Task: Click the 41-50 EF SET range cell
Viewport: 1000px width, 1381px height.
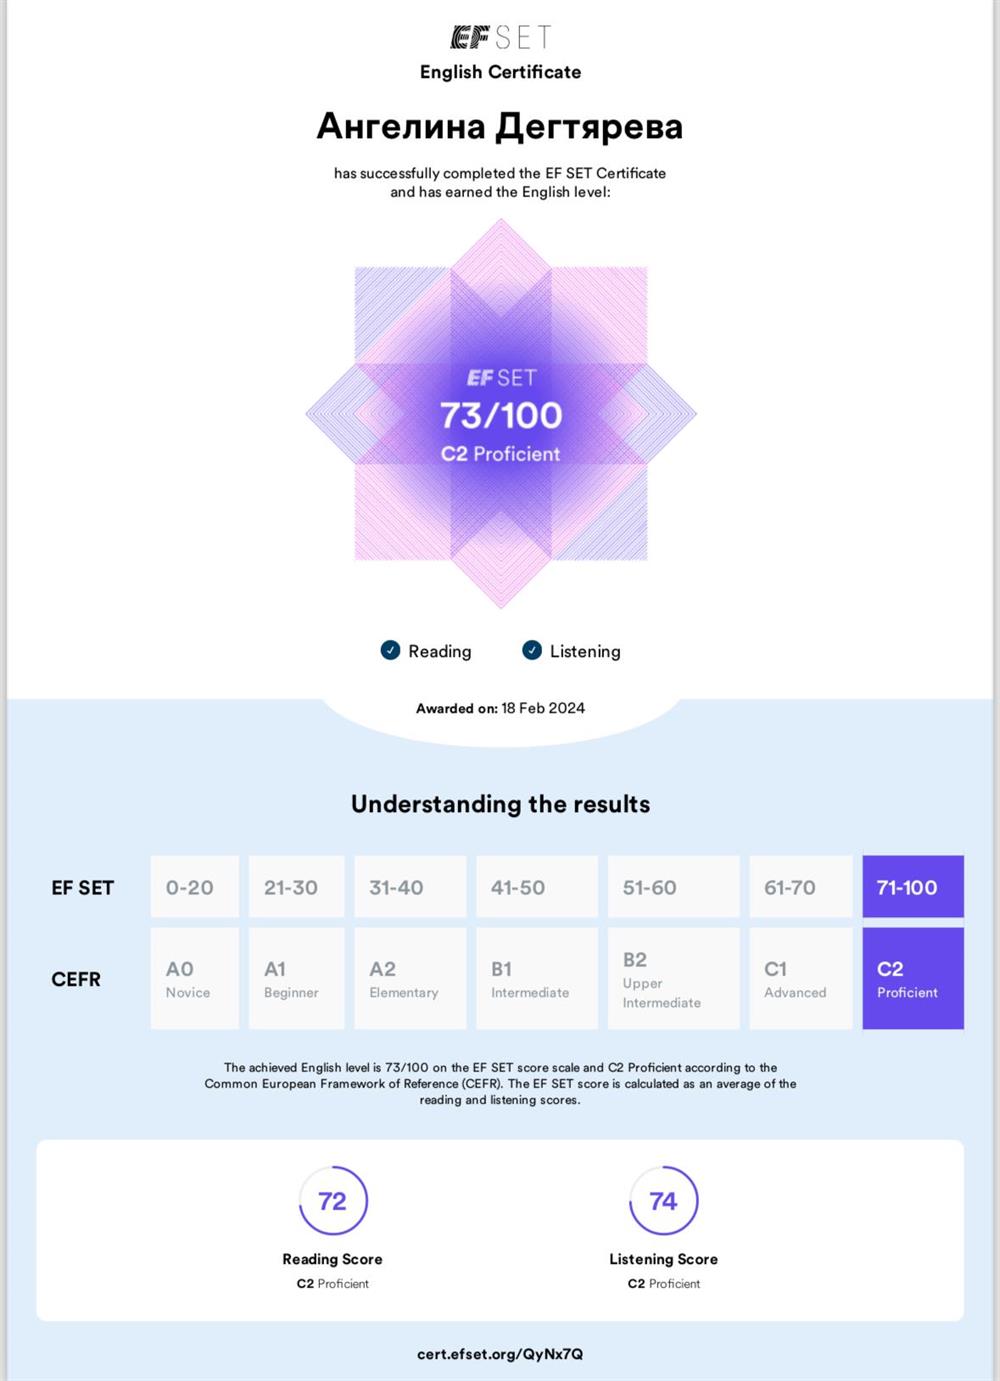Action: click(x=537, y=886)
